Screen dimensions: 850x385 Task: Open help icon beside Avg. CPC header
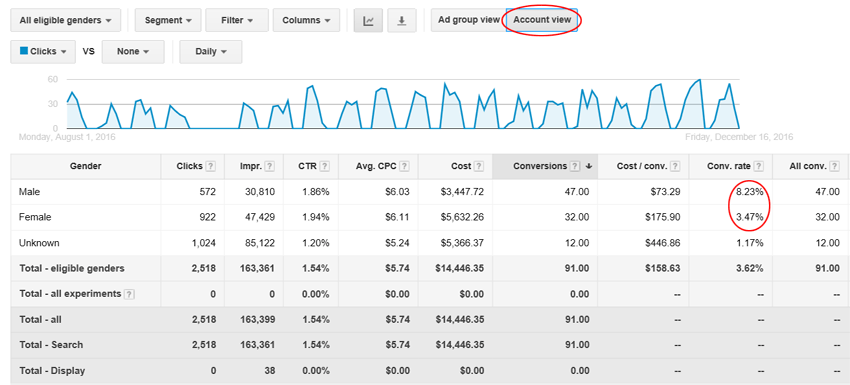coord(404,167)
